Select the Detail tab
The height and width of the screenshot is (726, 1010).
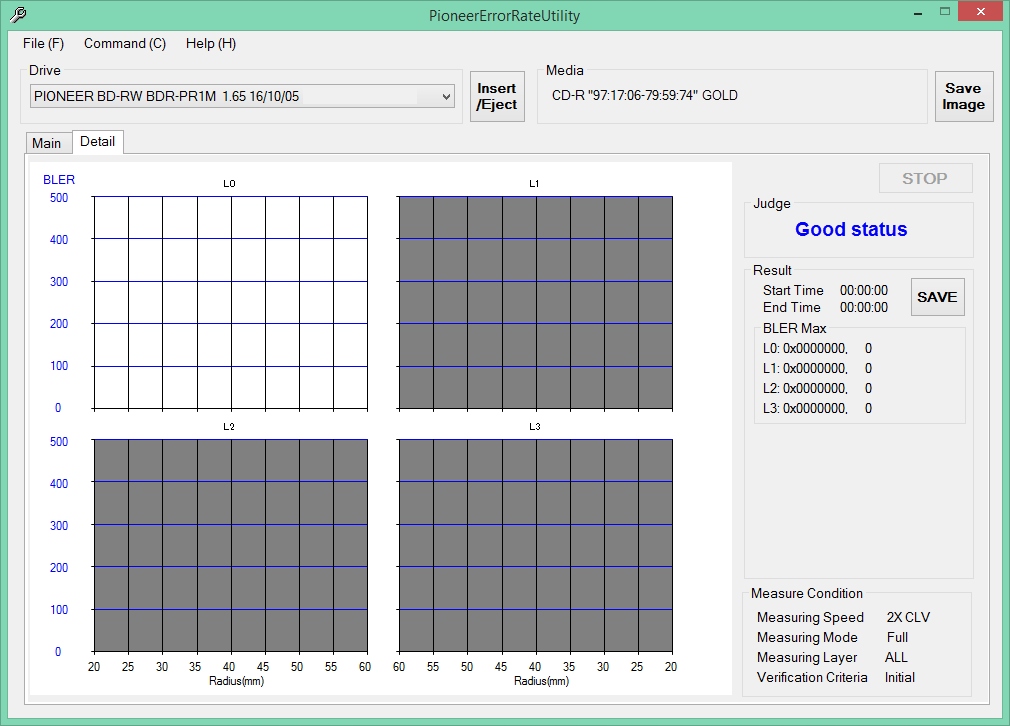(x=97, y=142)
